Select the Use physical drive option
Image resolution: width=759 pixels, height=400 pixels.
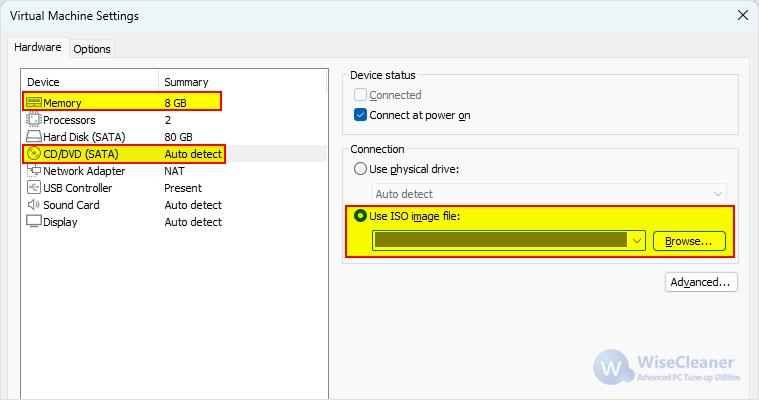click(360, 169)
